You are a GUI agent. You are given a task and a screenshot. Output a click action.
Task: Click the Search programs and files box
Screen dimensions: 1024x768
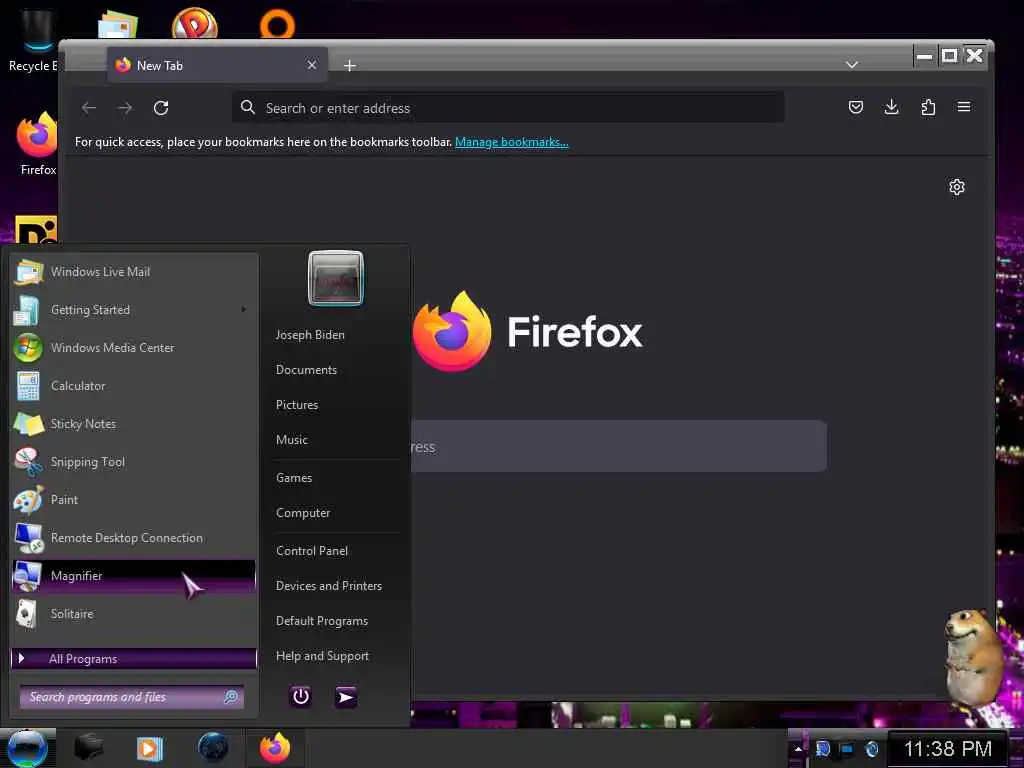[132, 697]
